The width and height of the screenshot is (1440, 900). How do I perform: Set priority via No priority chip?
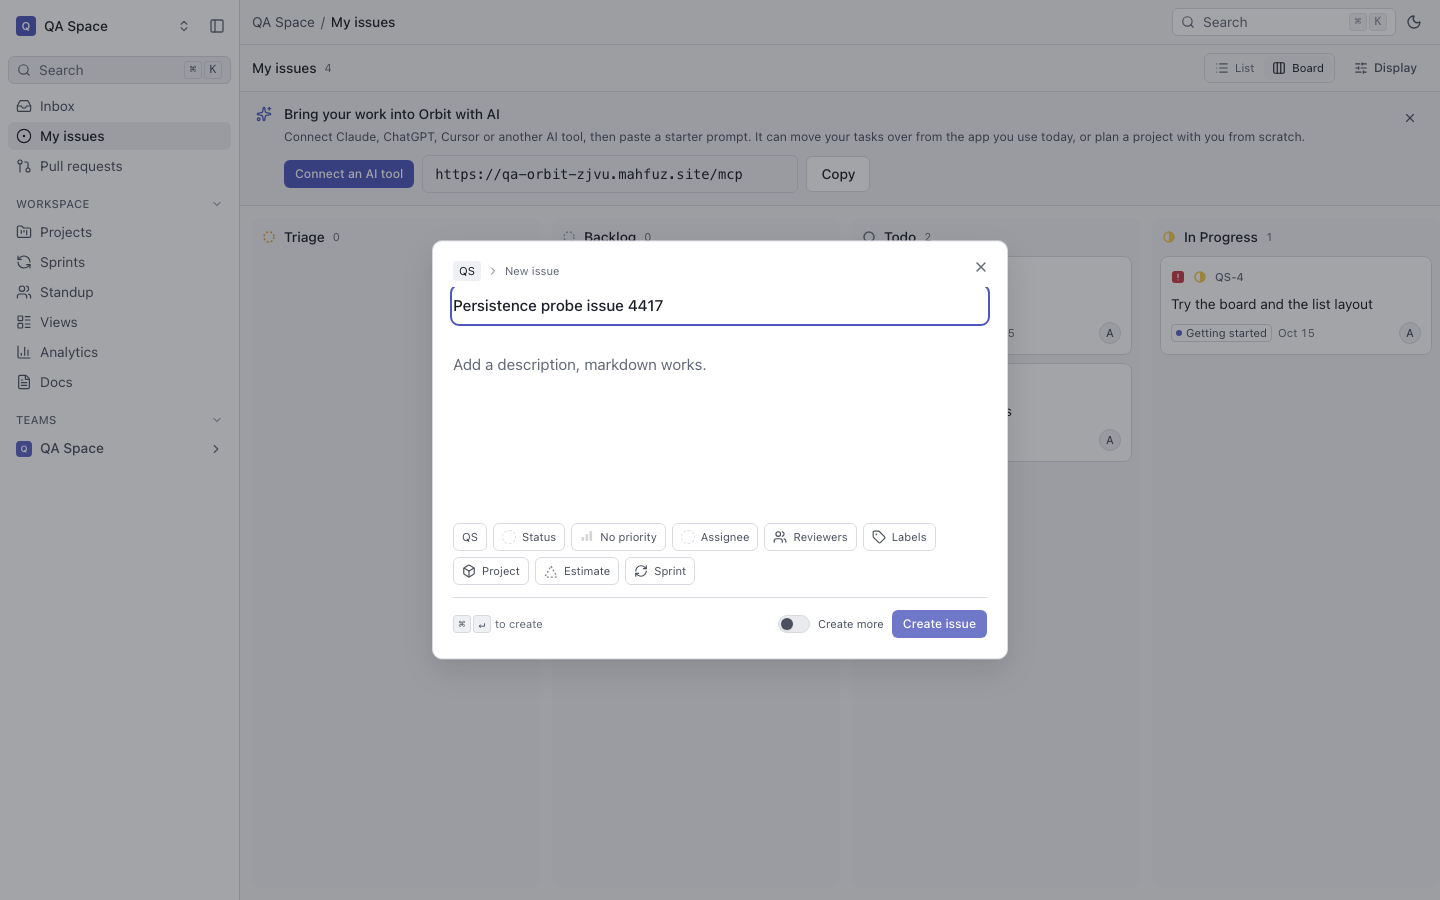click(x=618, y=537)
